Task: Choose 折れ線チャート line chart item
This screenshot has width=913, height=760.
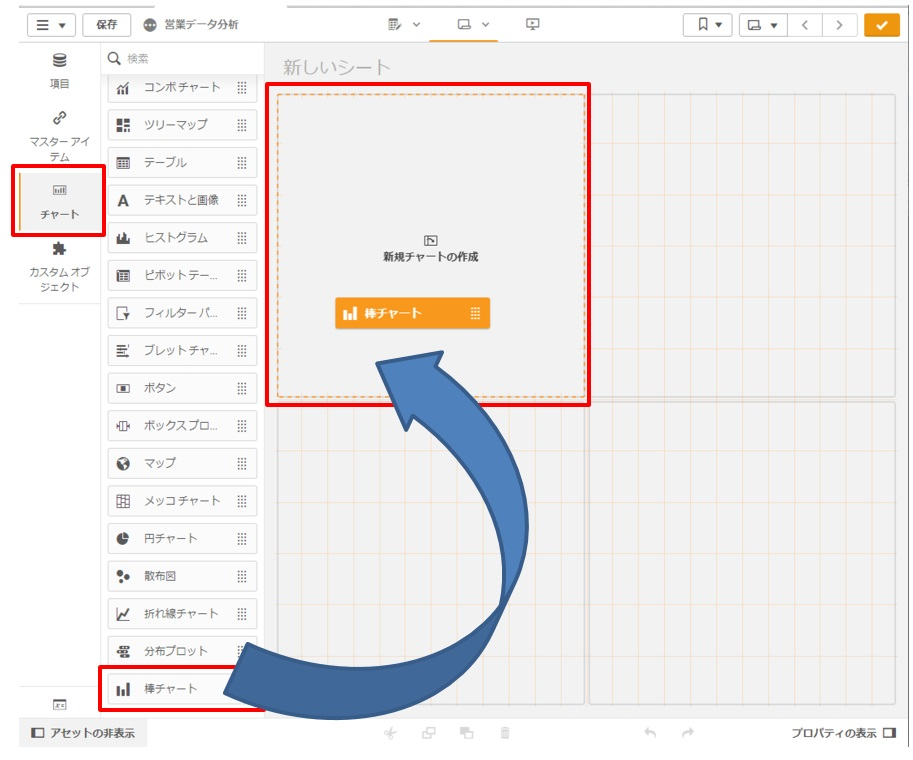Action: [182, 614]
